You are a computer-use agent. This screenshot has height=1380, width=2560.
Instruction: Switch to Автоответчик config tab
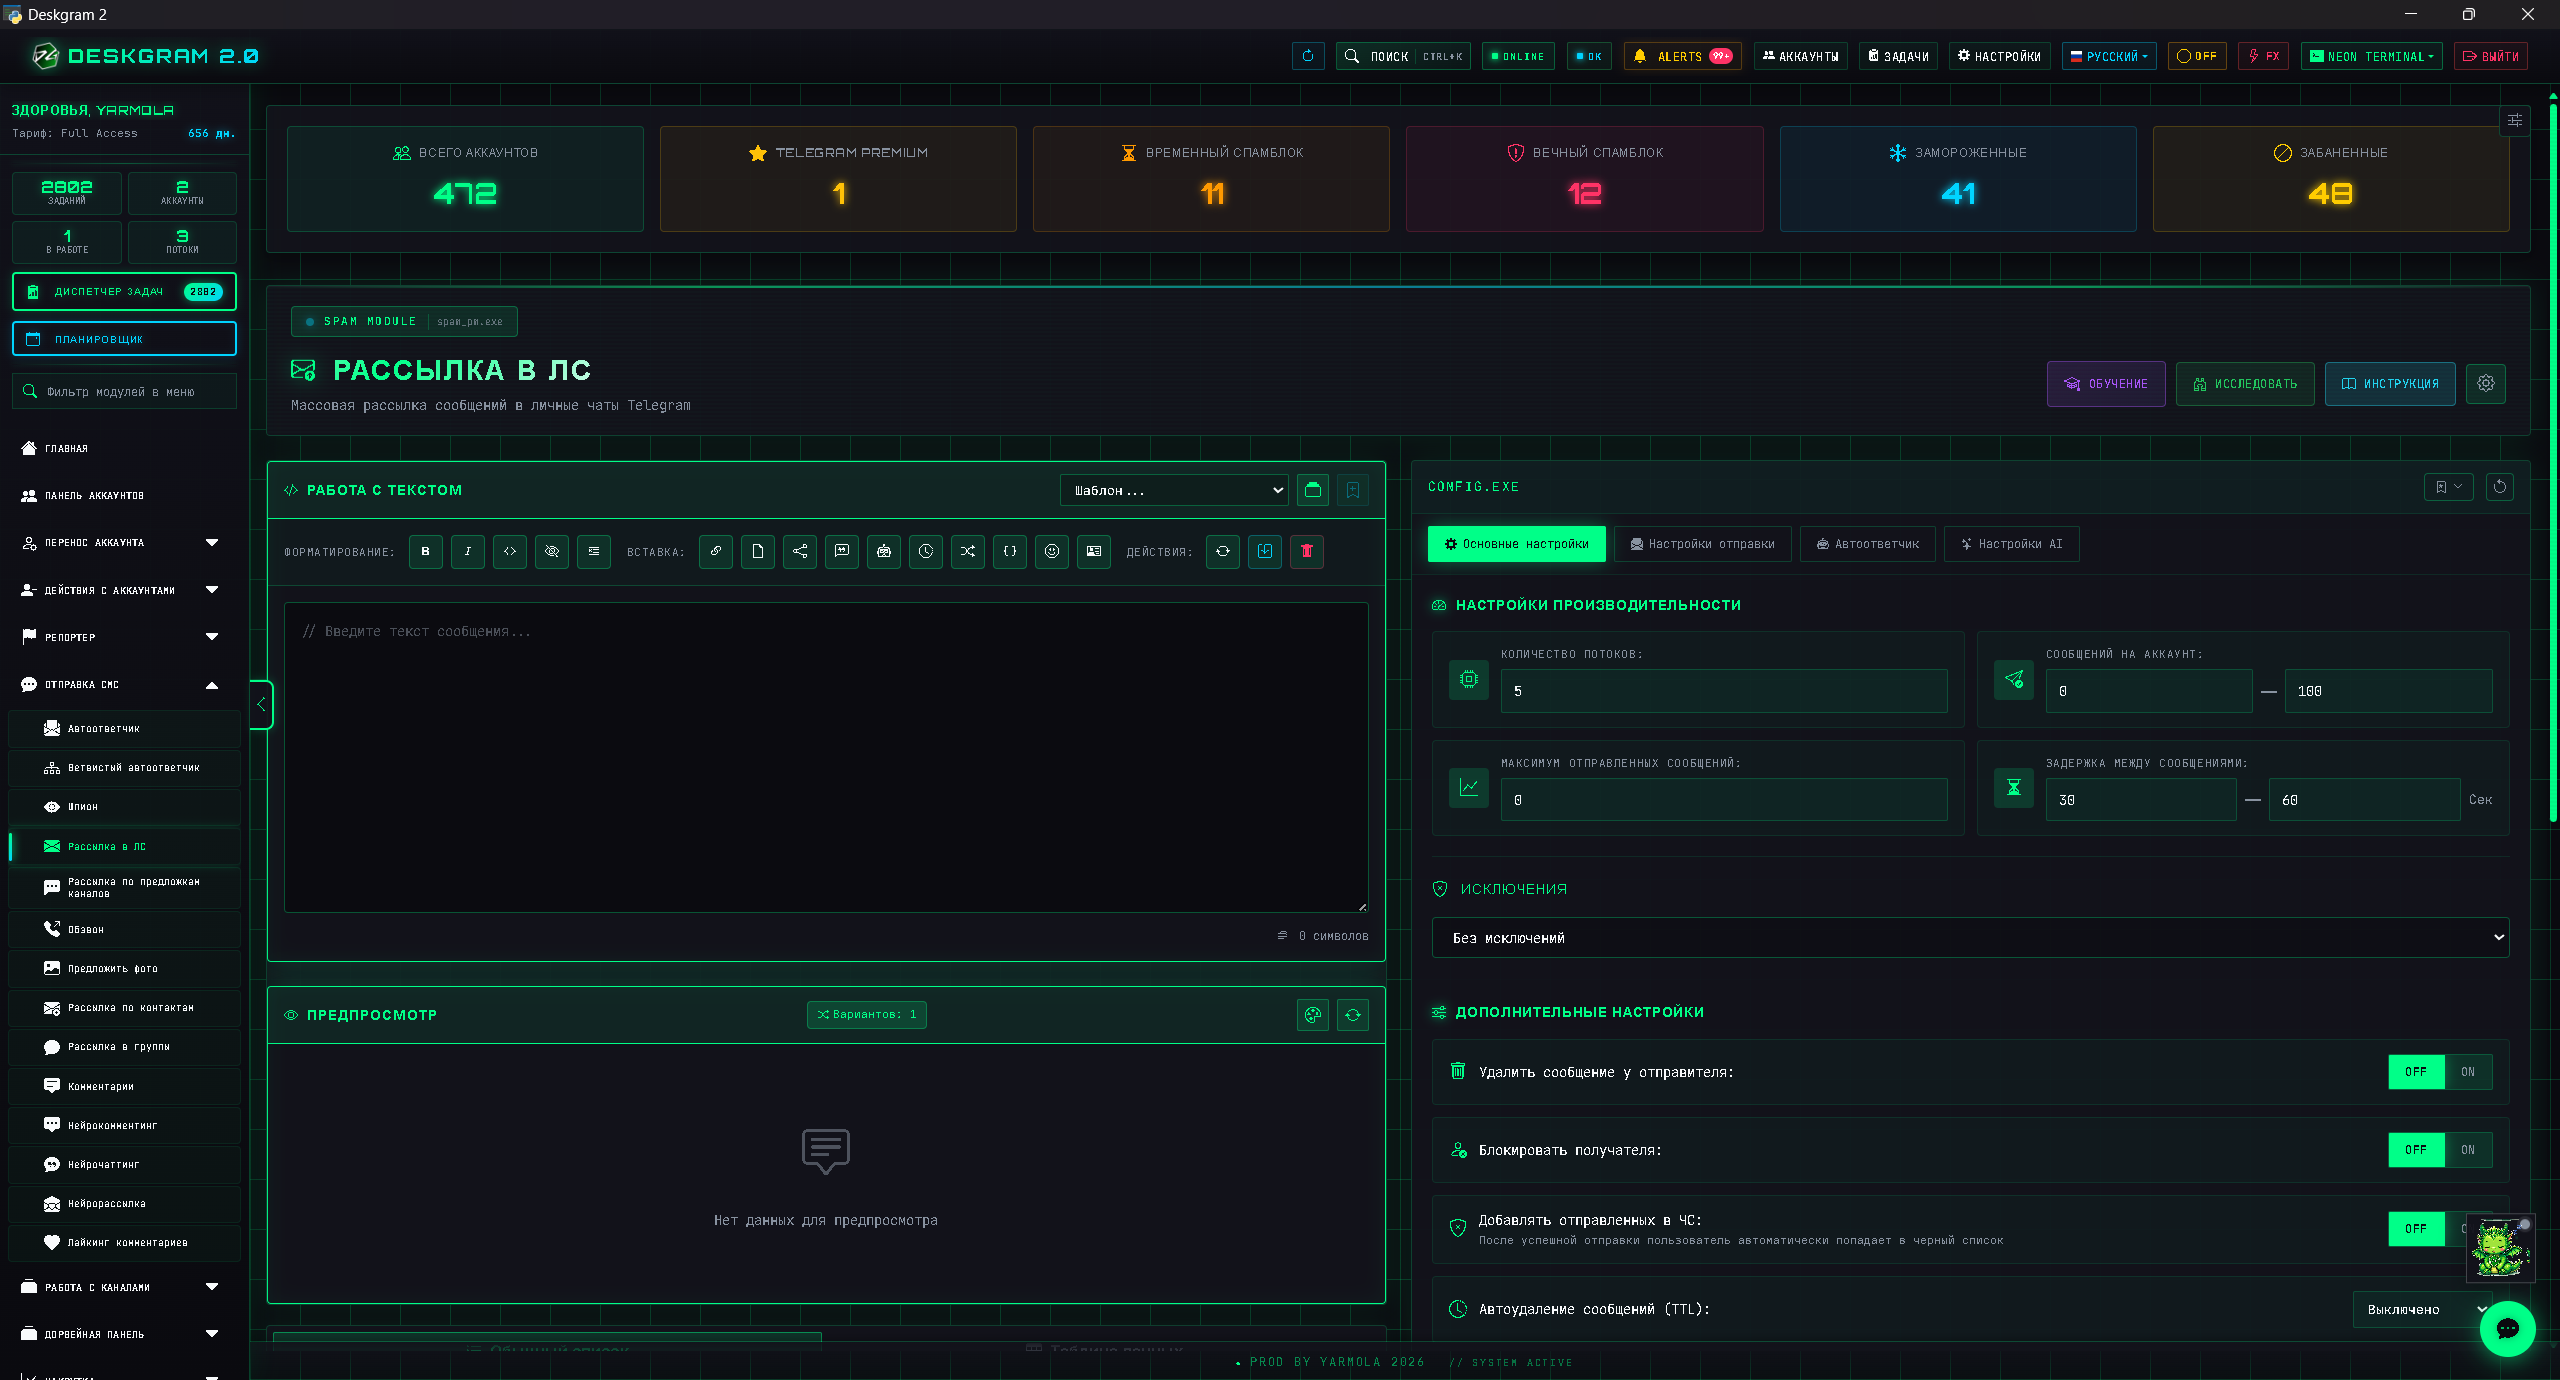(x=1867, y=544)
